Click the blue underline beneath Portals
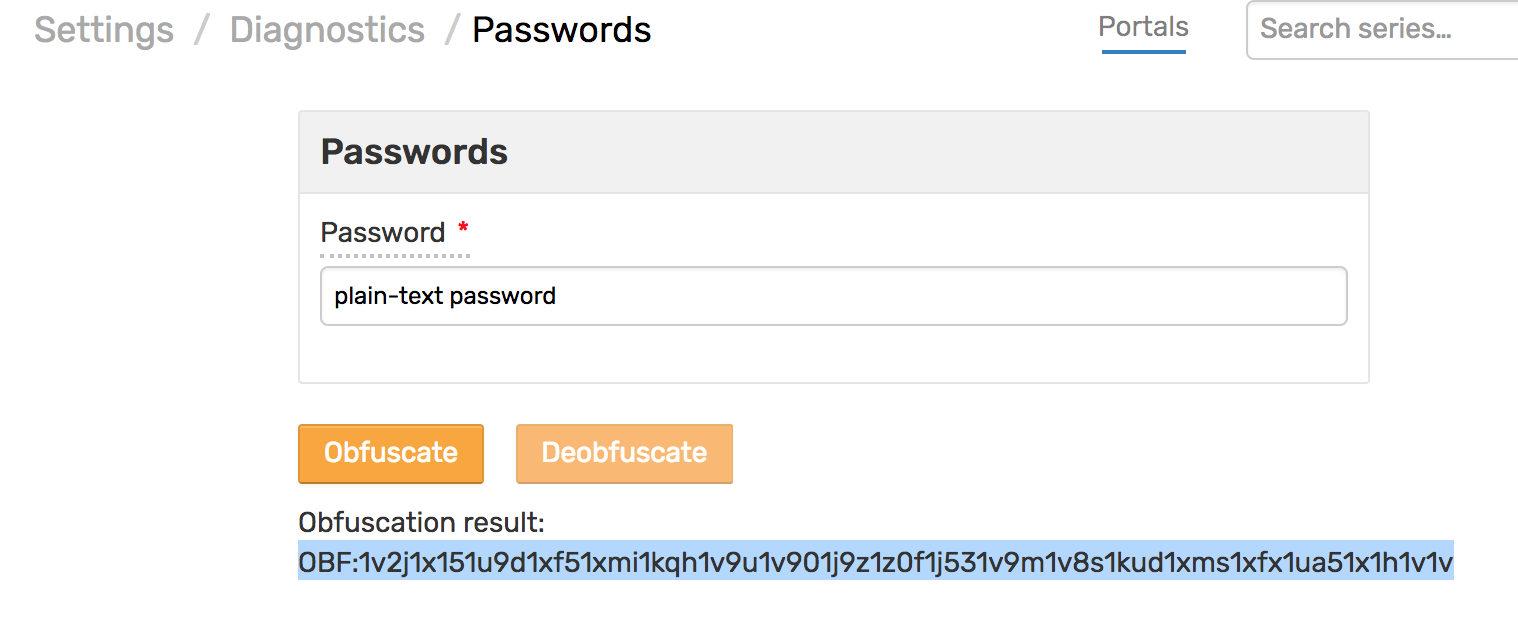Viewport: 1518px width, 642px height. coord(1144,51)
